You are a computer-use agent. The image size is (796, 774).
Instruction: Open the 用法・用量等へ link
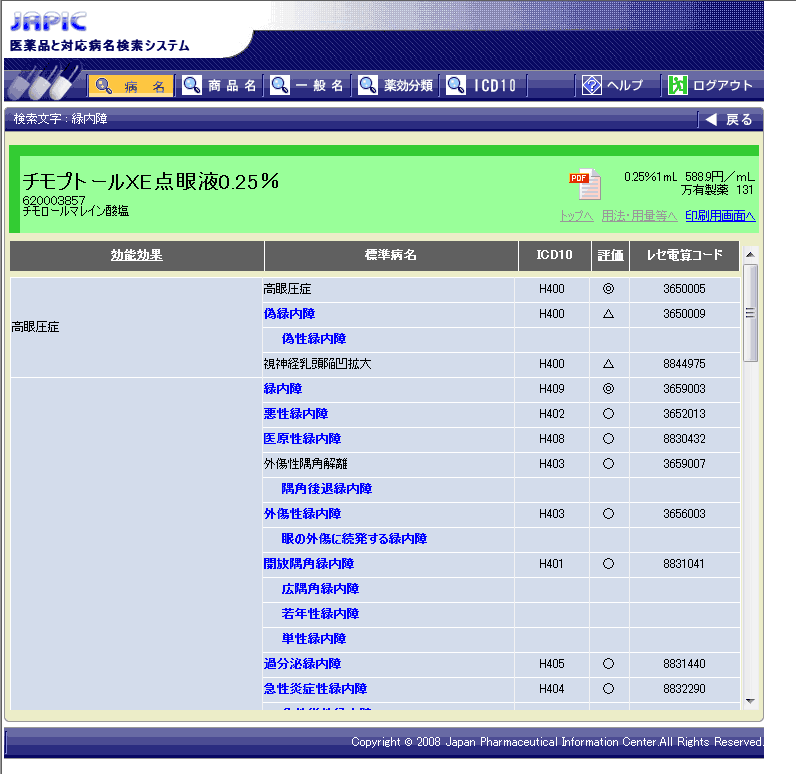click(639, 216)
